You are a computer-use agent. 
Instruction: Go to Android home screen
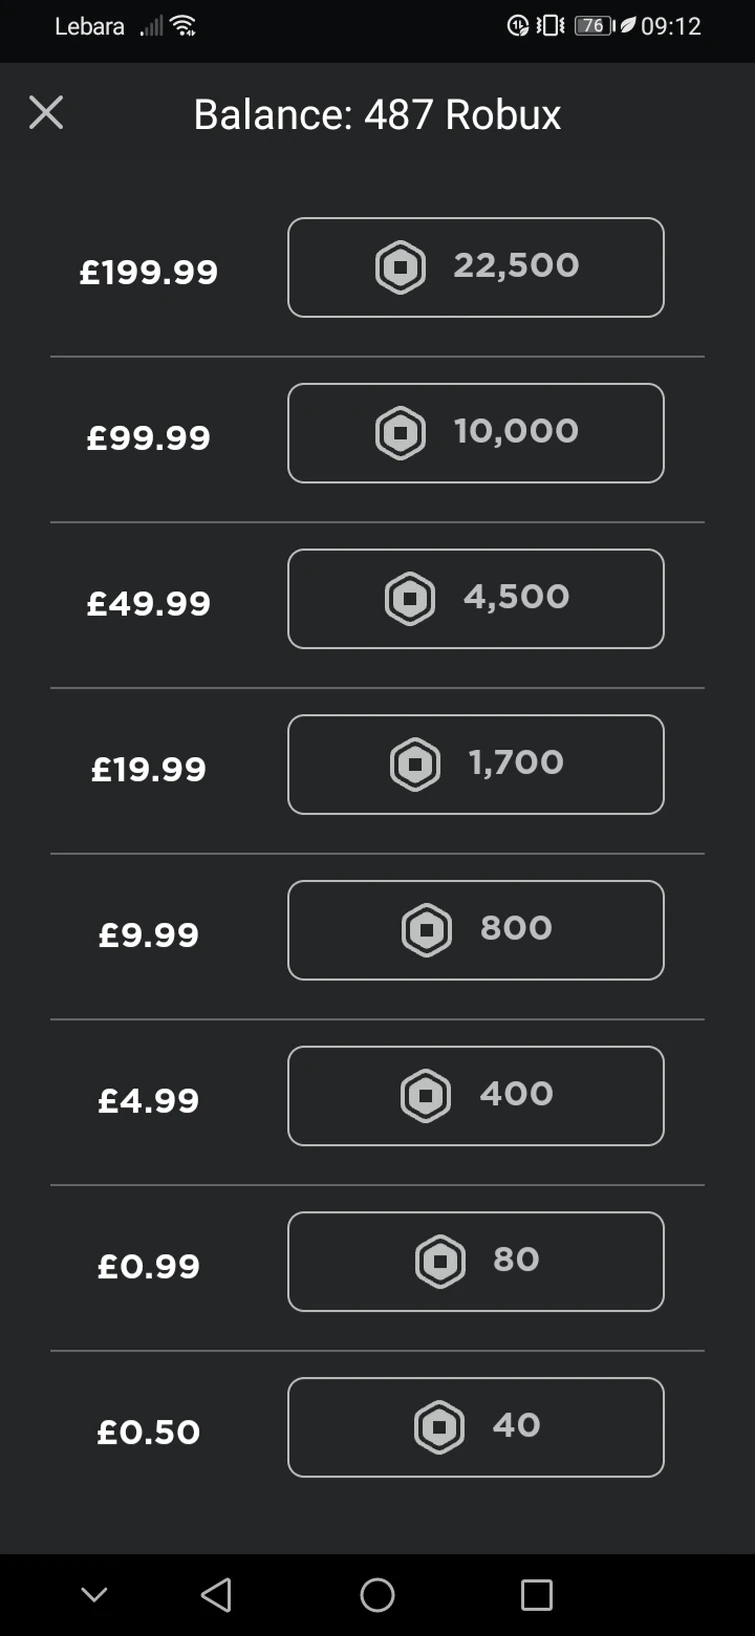[377, 1595]
